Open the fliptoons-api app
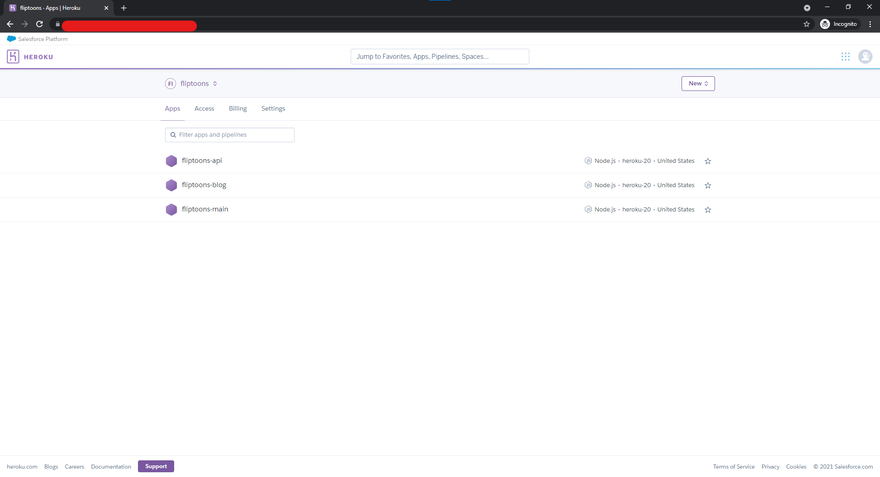The width and height of the screenshot is (880, 477). [x=201, y=160]
